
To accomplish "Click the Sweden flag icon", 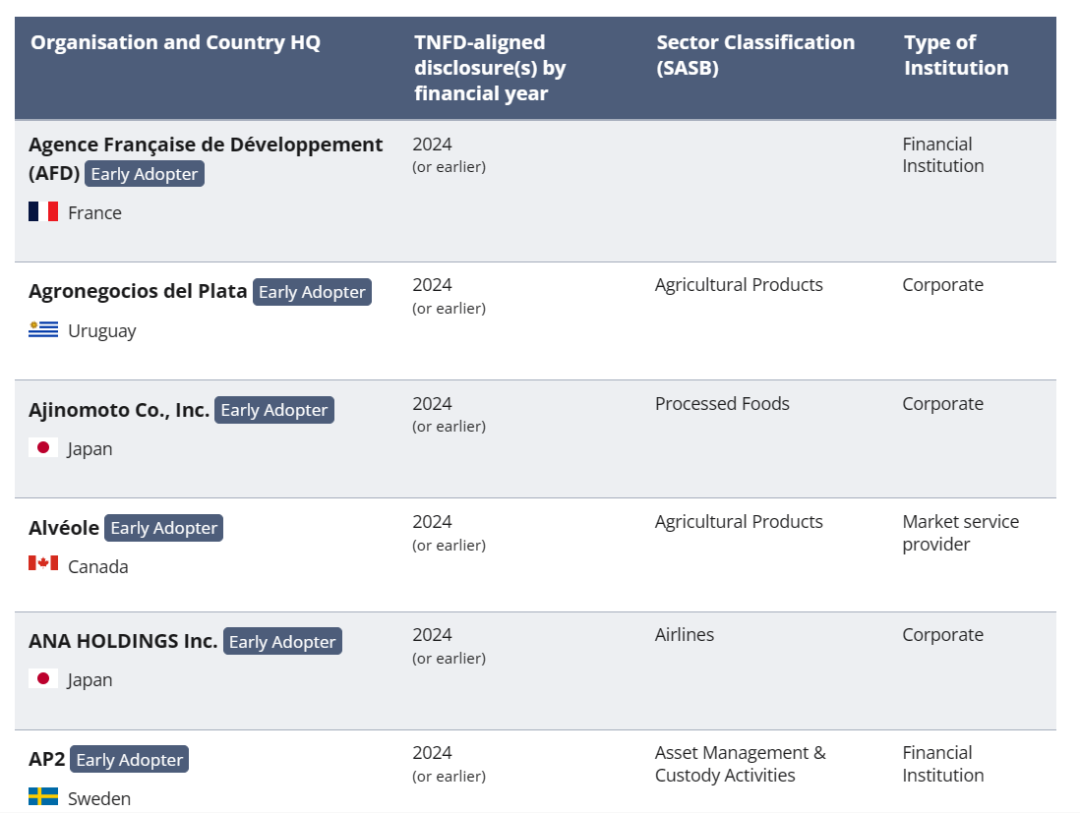I will [43, 797].
